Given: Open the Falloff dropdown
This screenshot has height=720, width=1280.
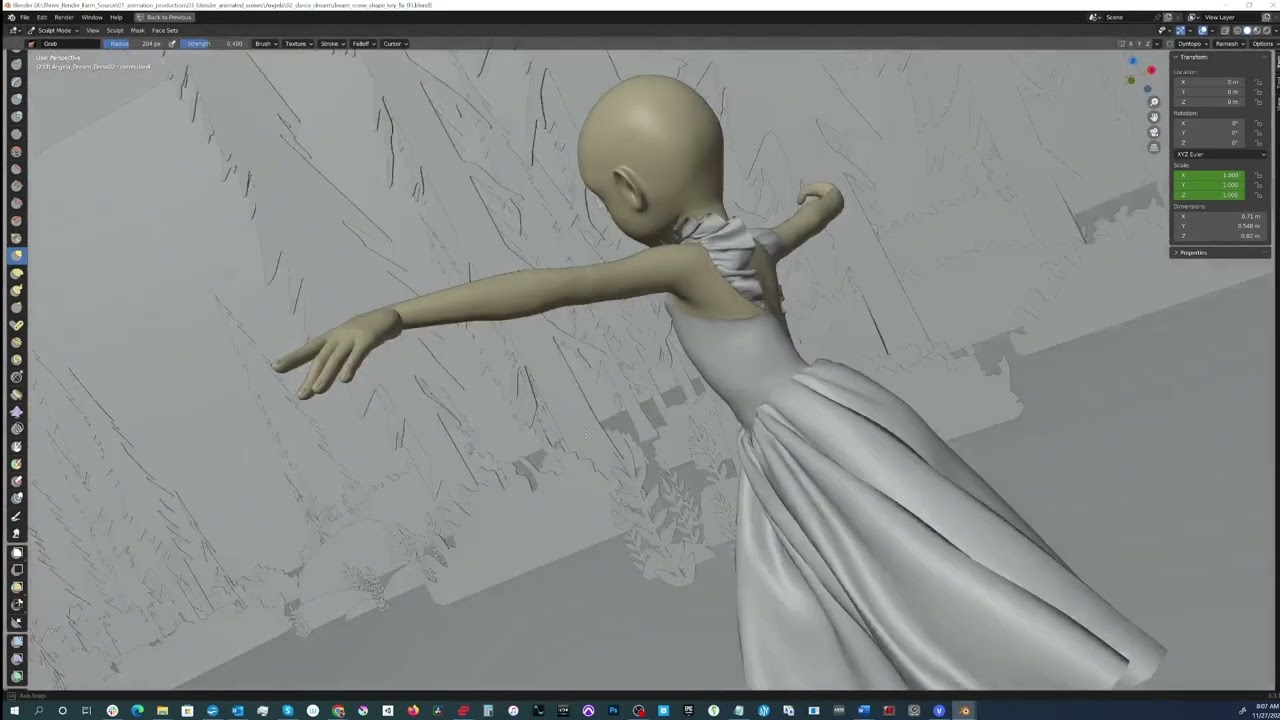Looking at the screenshot, I should pos(362,44).
